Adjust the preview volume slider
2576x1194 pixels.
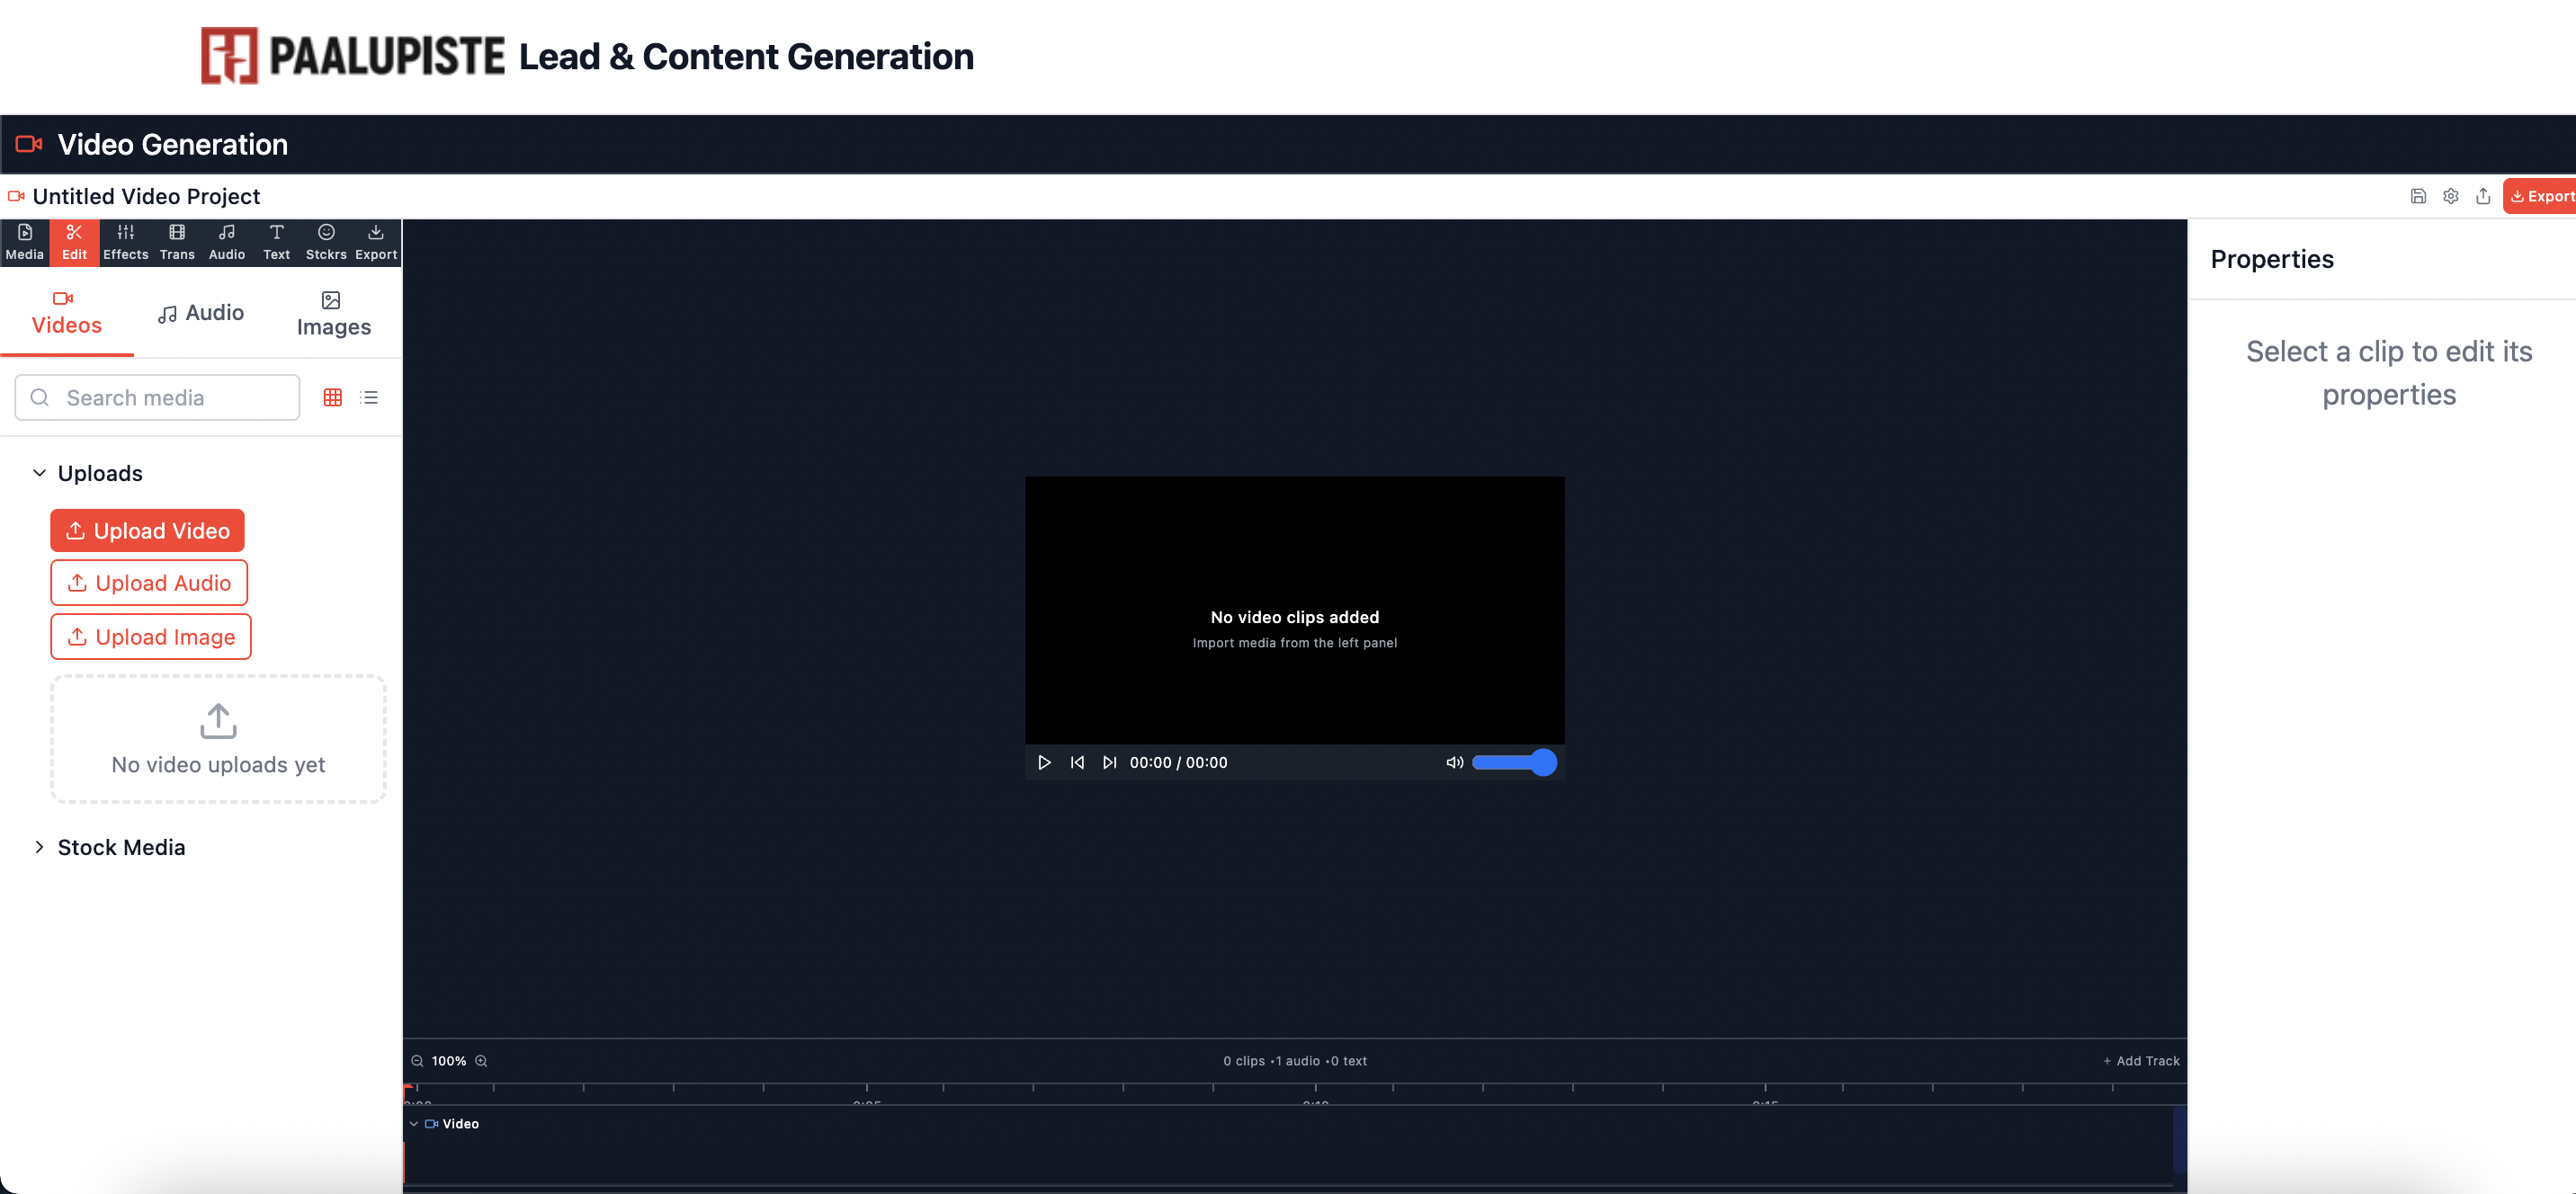1515,763
